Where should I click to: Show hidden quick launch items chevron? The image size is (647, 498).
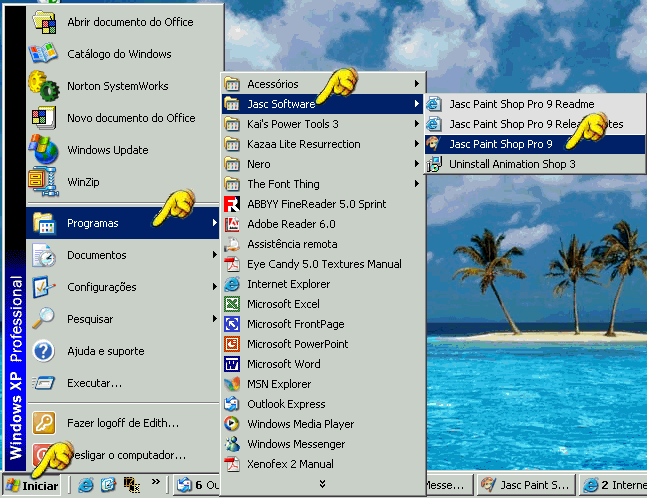coord(156,481)
